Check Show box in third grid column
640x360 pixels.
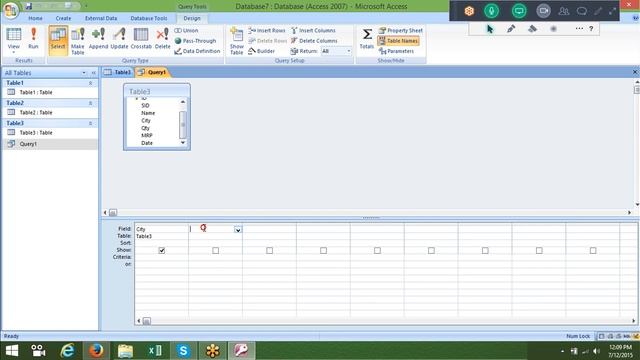point(269,250)
